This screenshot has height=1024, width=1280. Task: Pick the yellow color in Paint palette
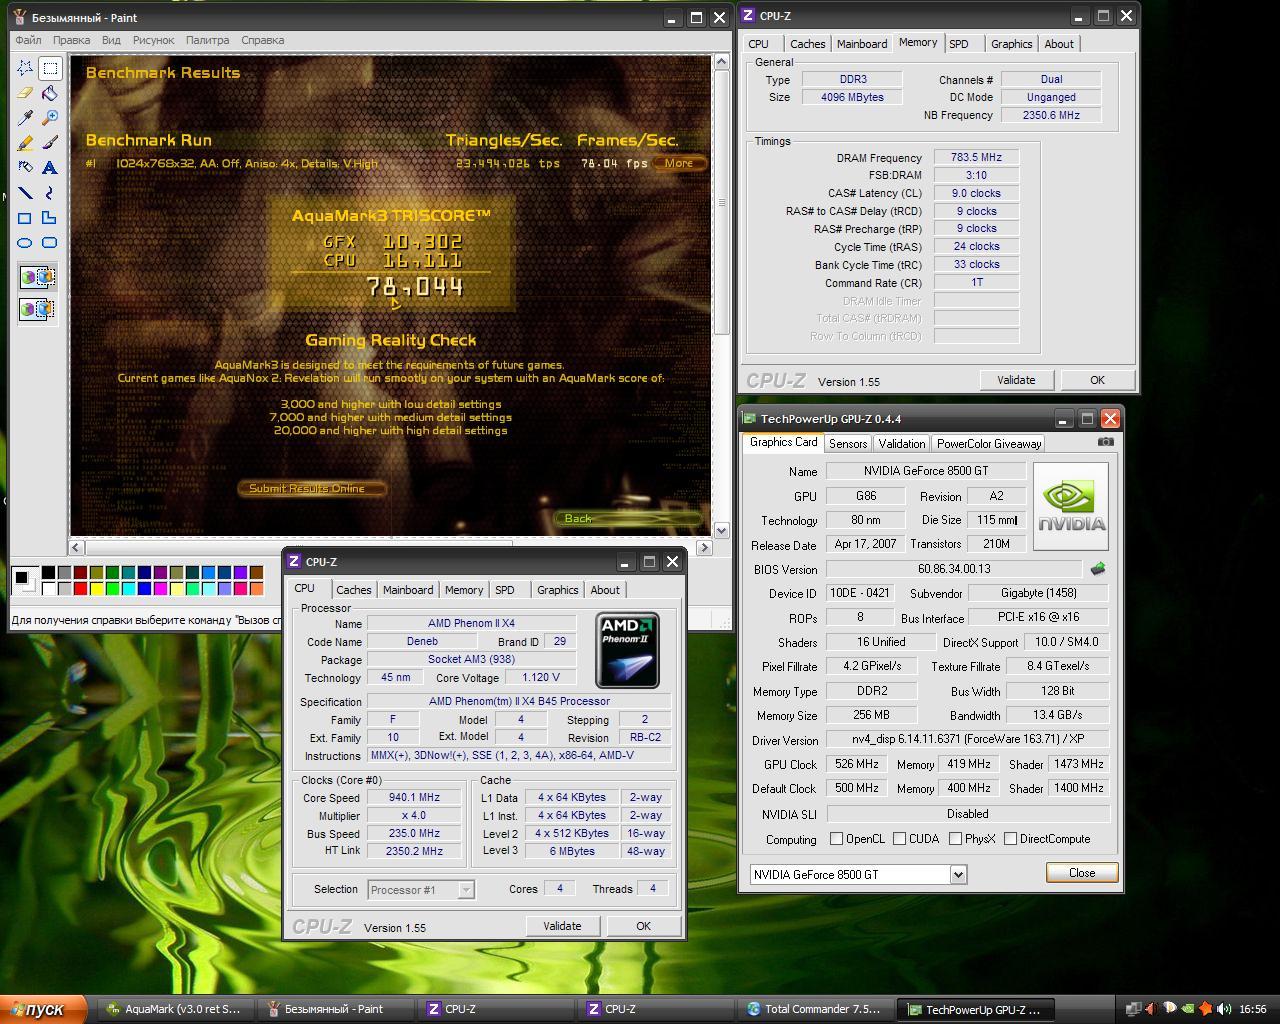click(96, 589)
